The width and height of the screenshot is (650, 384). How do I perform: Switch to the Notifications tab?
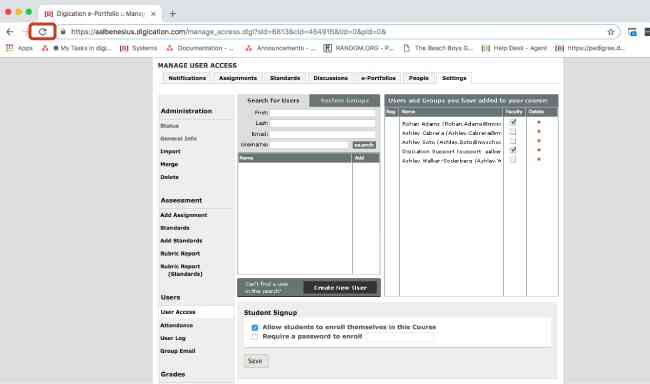(187, 78)
